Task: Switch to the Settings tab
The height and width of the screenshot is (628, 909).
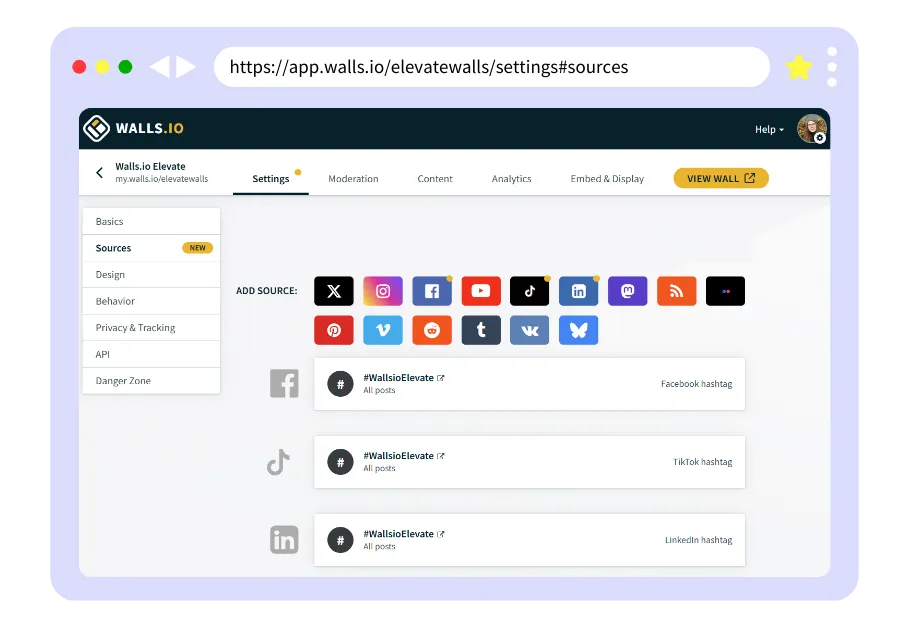Action: pyautogui.click(x=271, y=179)
